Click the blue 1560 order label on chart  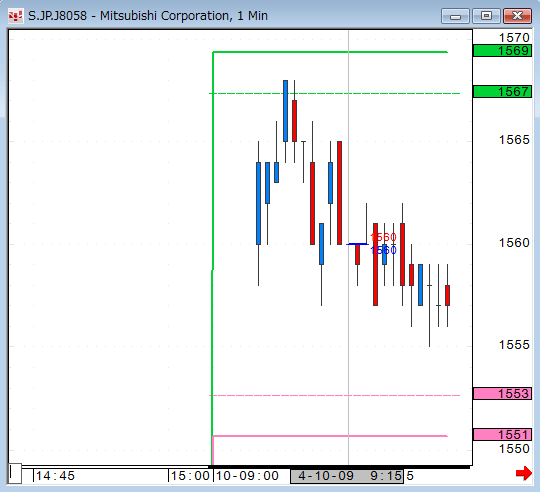[384, 250]
